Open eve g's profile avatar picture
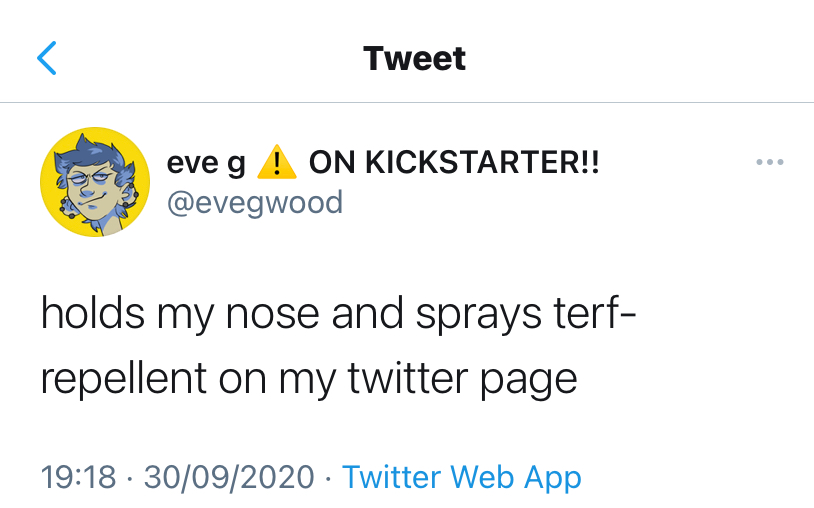814x508 pixels. pos(87,182)
